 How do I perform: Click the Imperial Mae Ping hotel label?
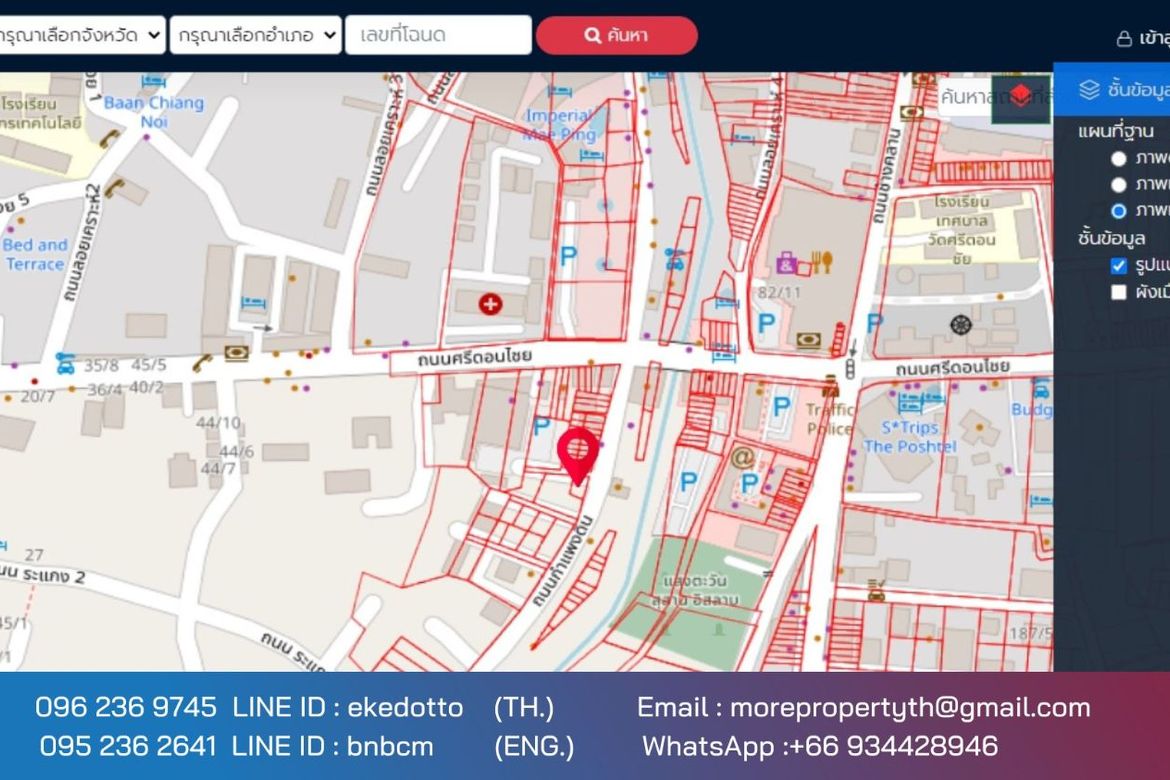559,125
